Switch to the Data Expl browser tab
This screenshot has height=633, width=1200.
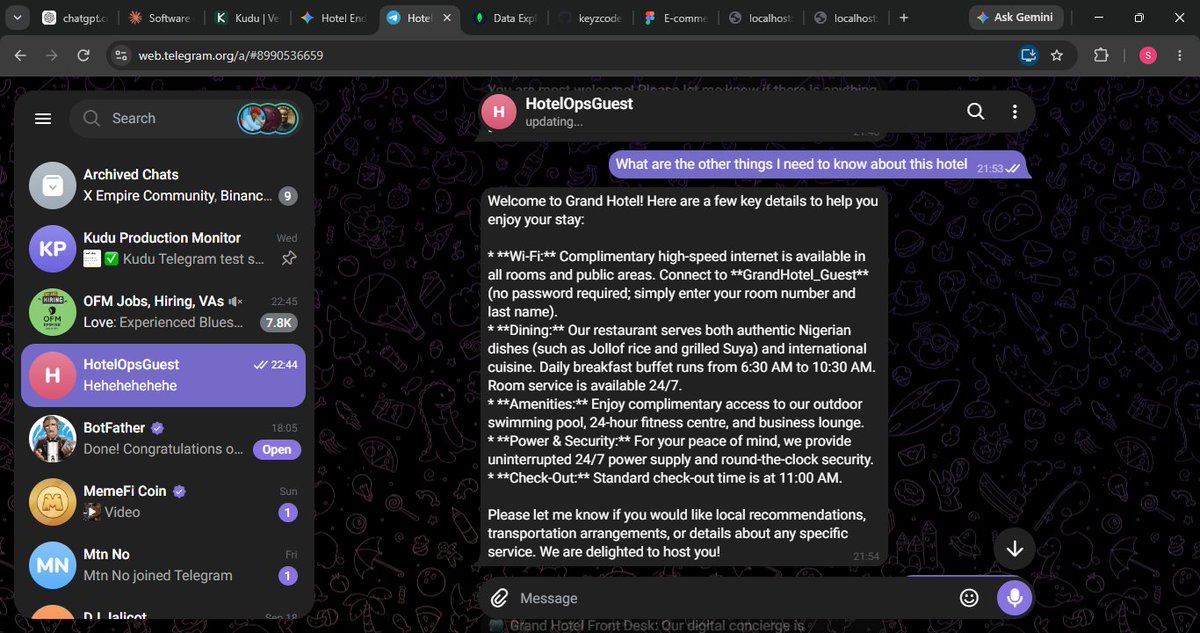point(505,18)
